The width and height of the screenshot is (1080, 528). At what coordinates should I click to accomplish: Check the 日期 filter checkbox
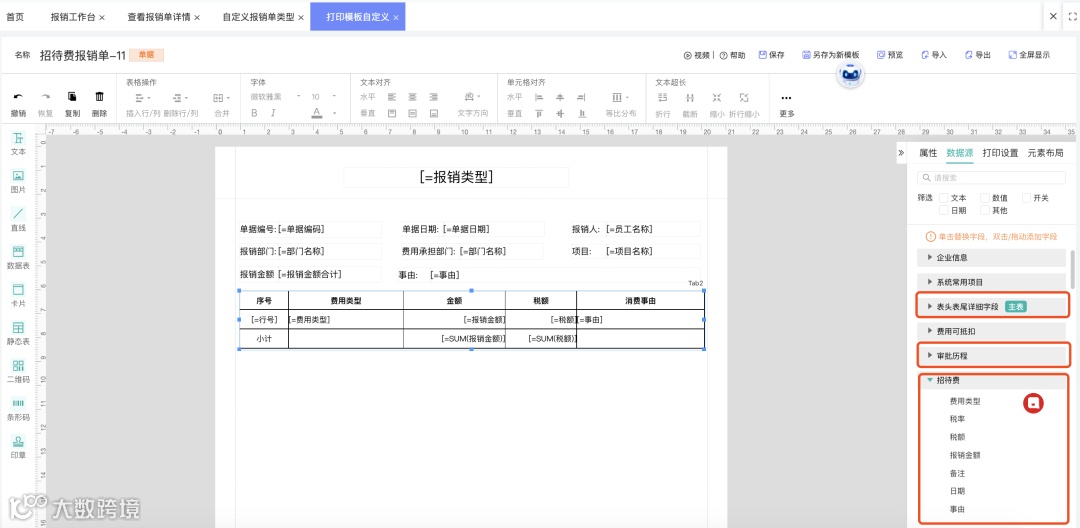point(944,210)
